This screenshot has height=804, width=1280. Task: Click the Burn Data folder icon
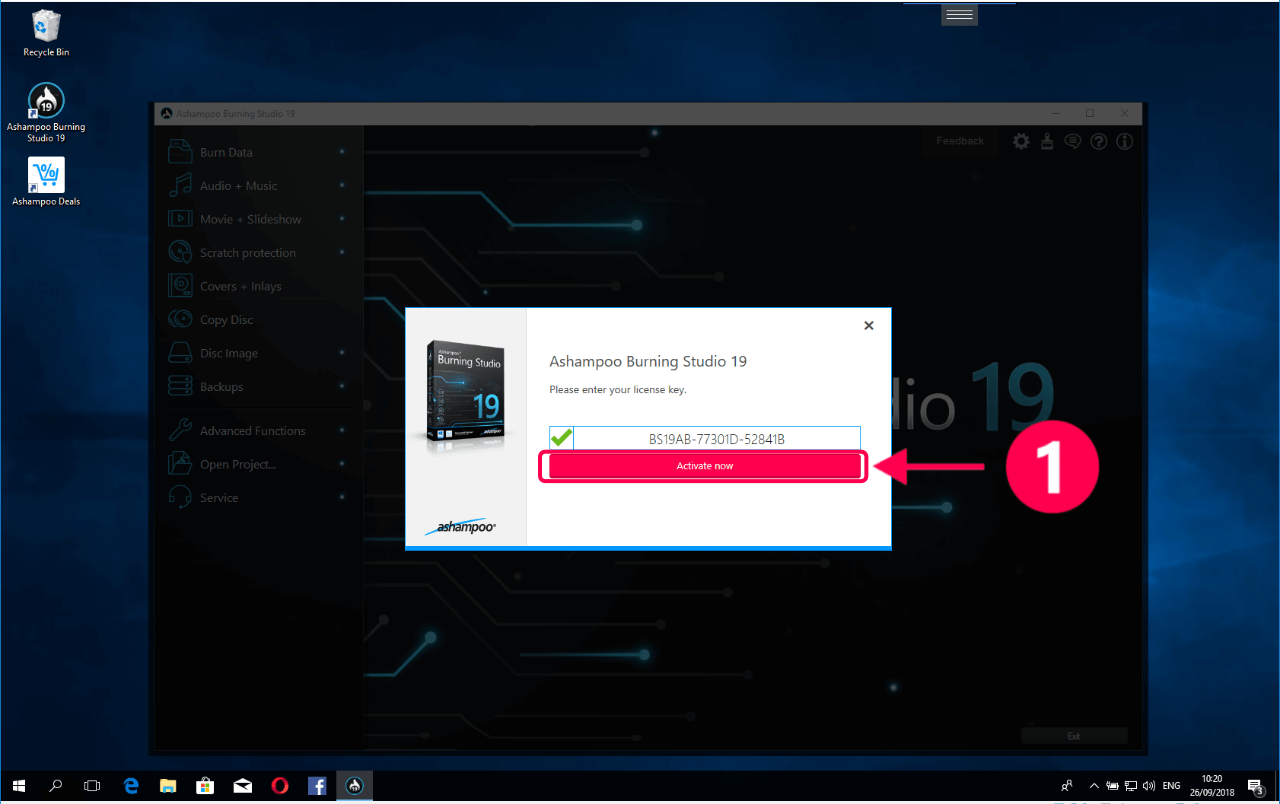click(180, 152)
